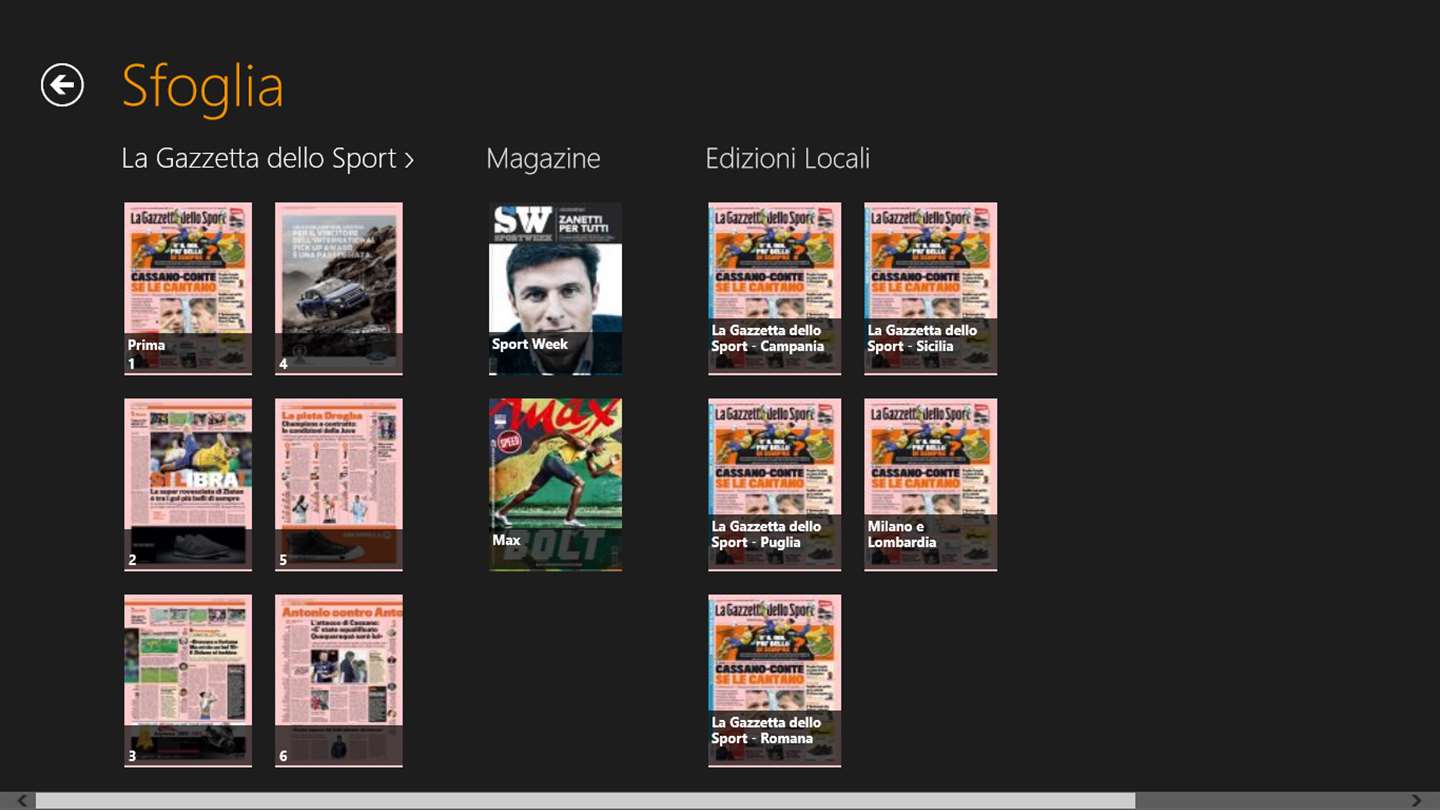Click the Edizioni Locali section heading
Viewport: 1440px width, 810px height.
pyautogui.click(x=787, y=158)
